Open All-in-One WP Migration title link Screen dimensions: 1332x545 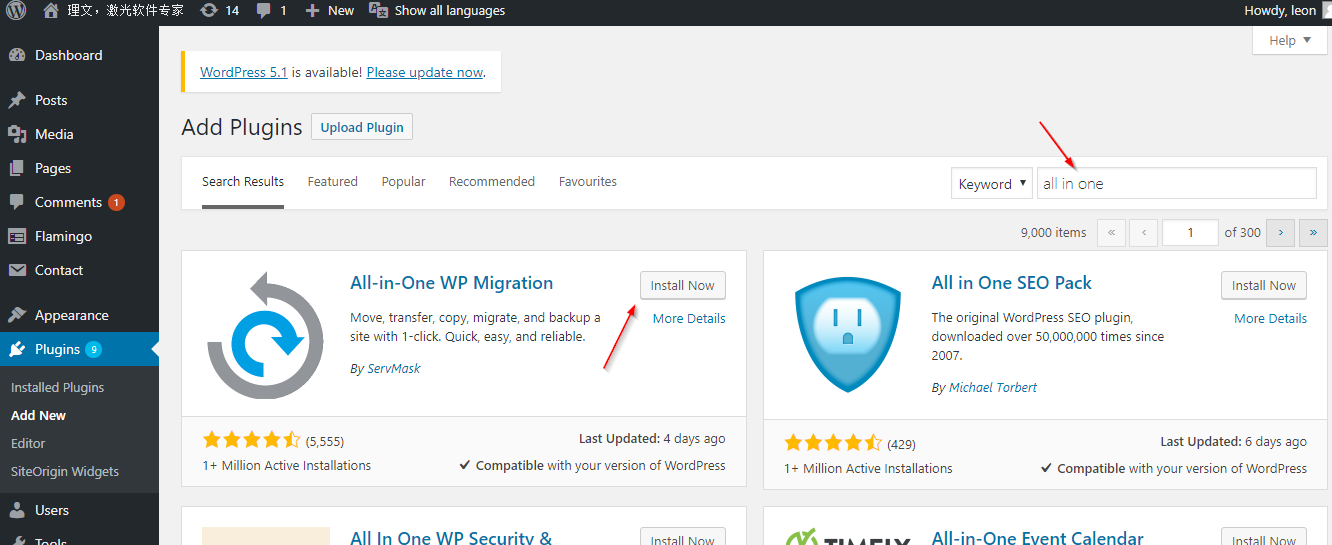(452, 283)
